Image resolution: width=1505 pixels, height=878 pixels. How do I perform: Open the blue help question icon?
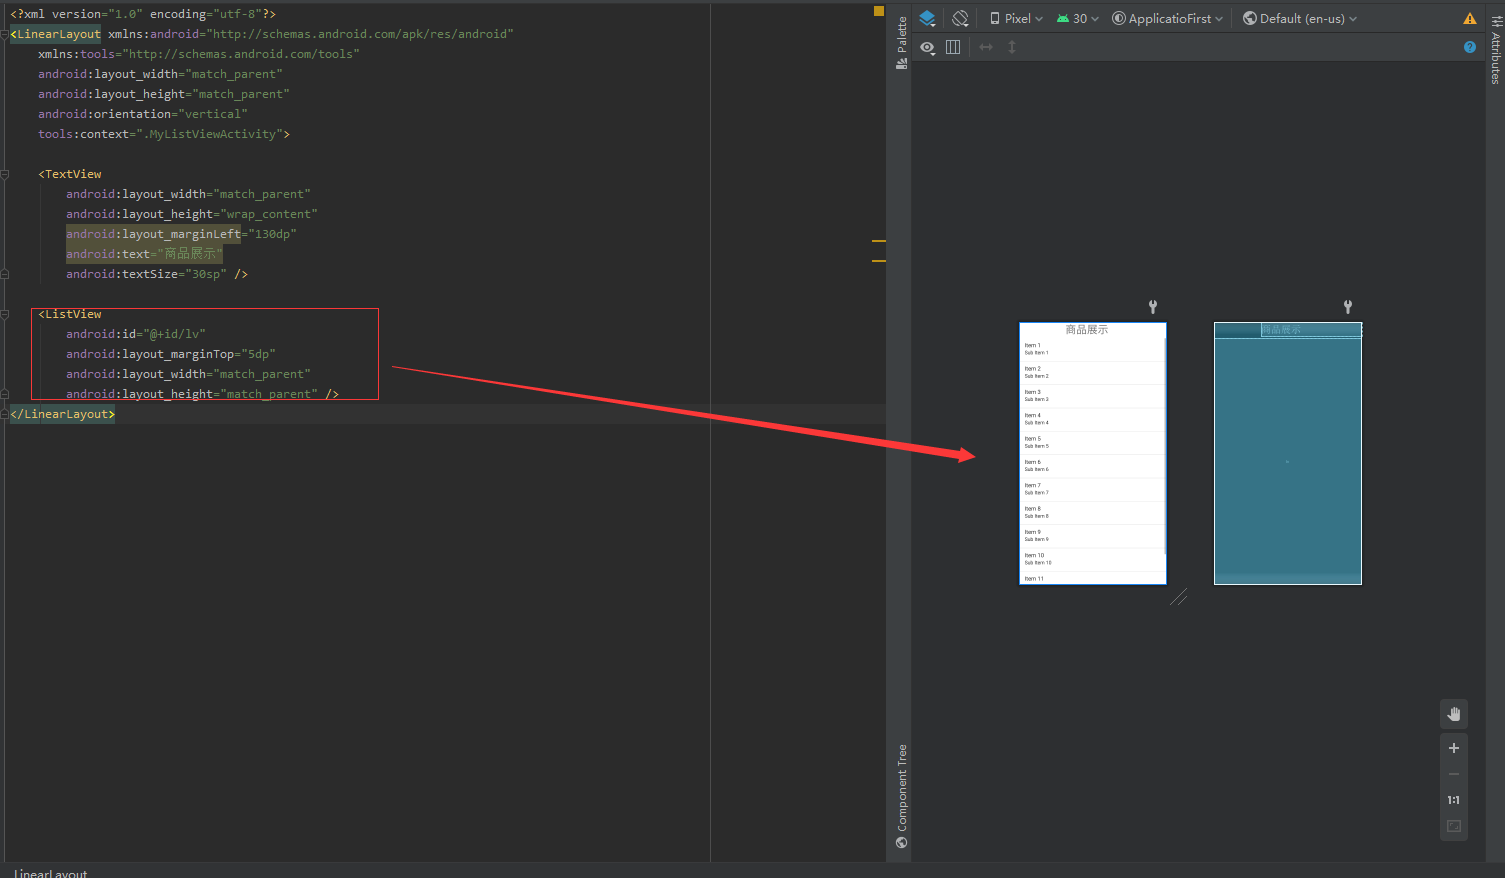pos(1469,47)
